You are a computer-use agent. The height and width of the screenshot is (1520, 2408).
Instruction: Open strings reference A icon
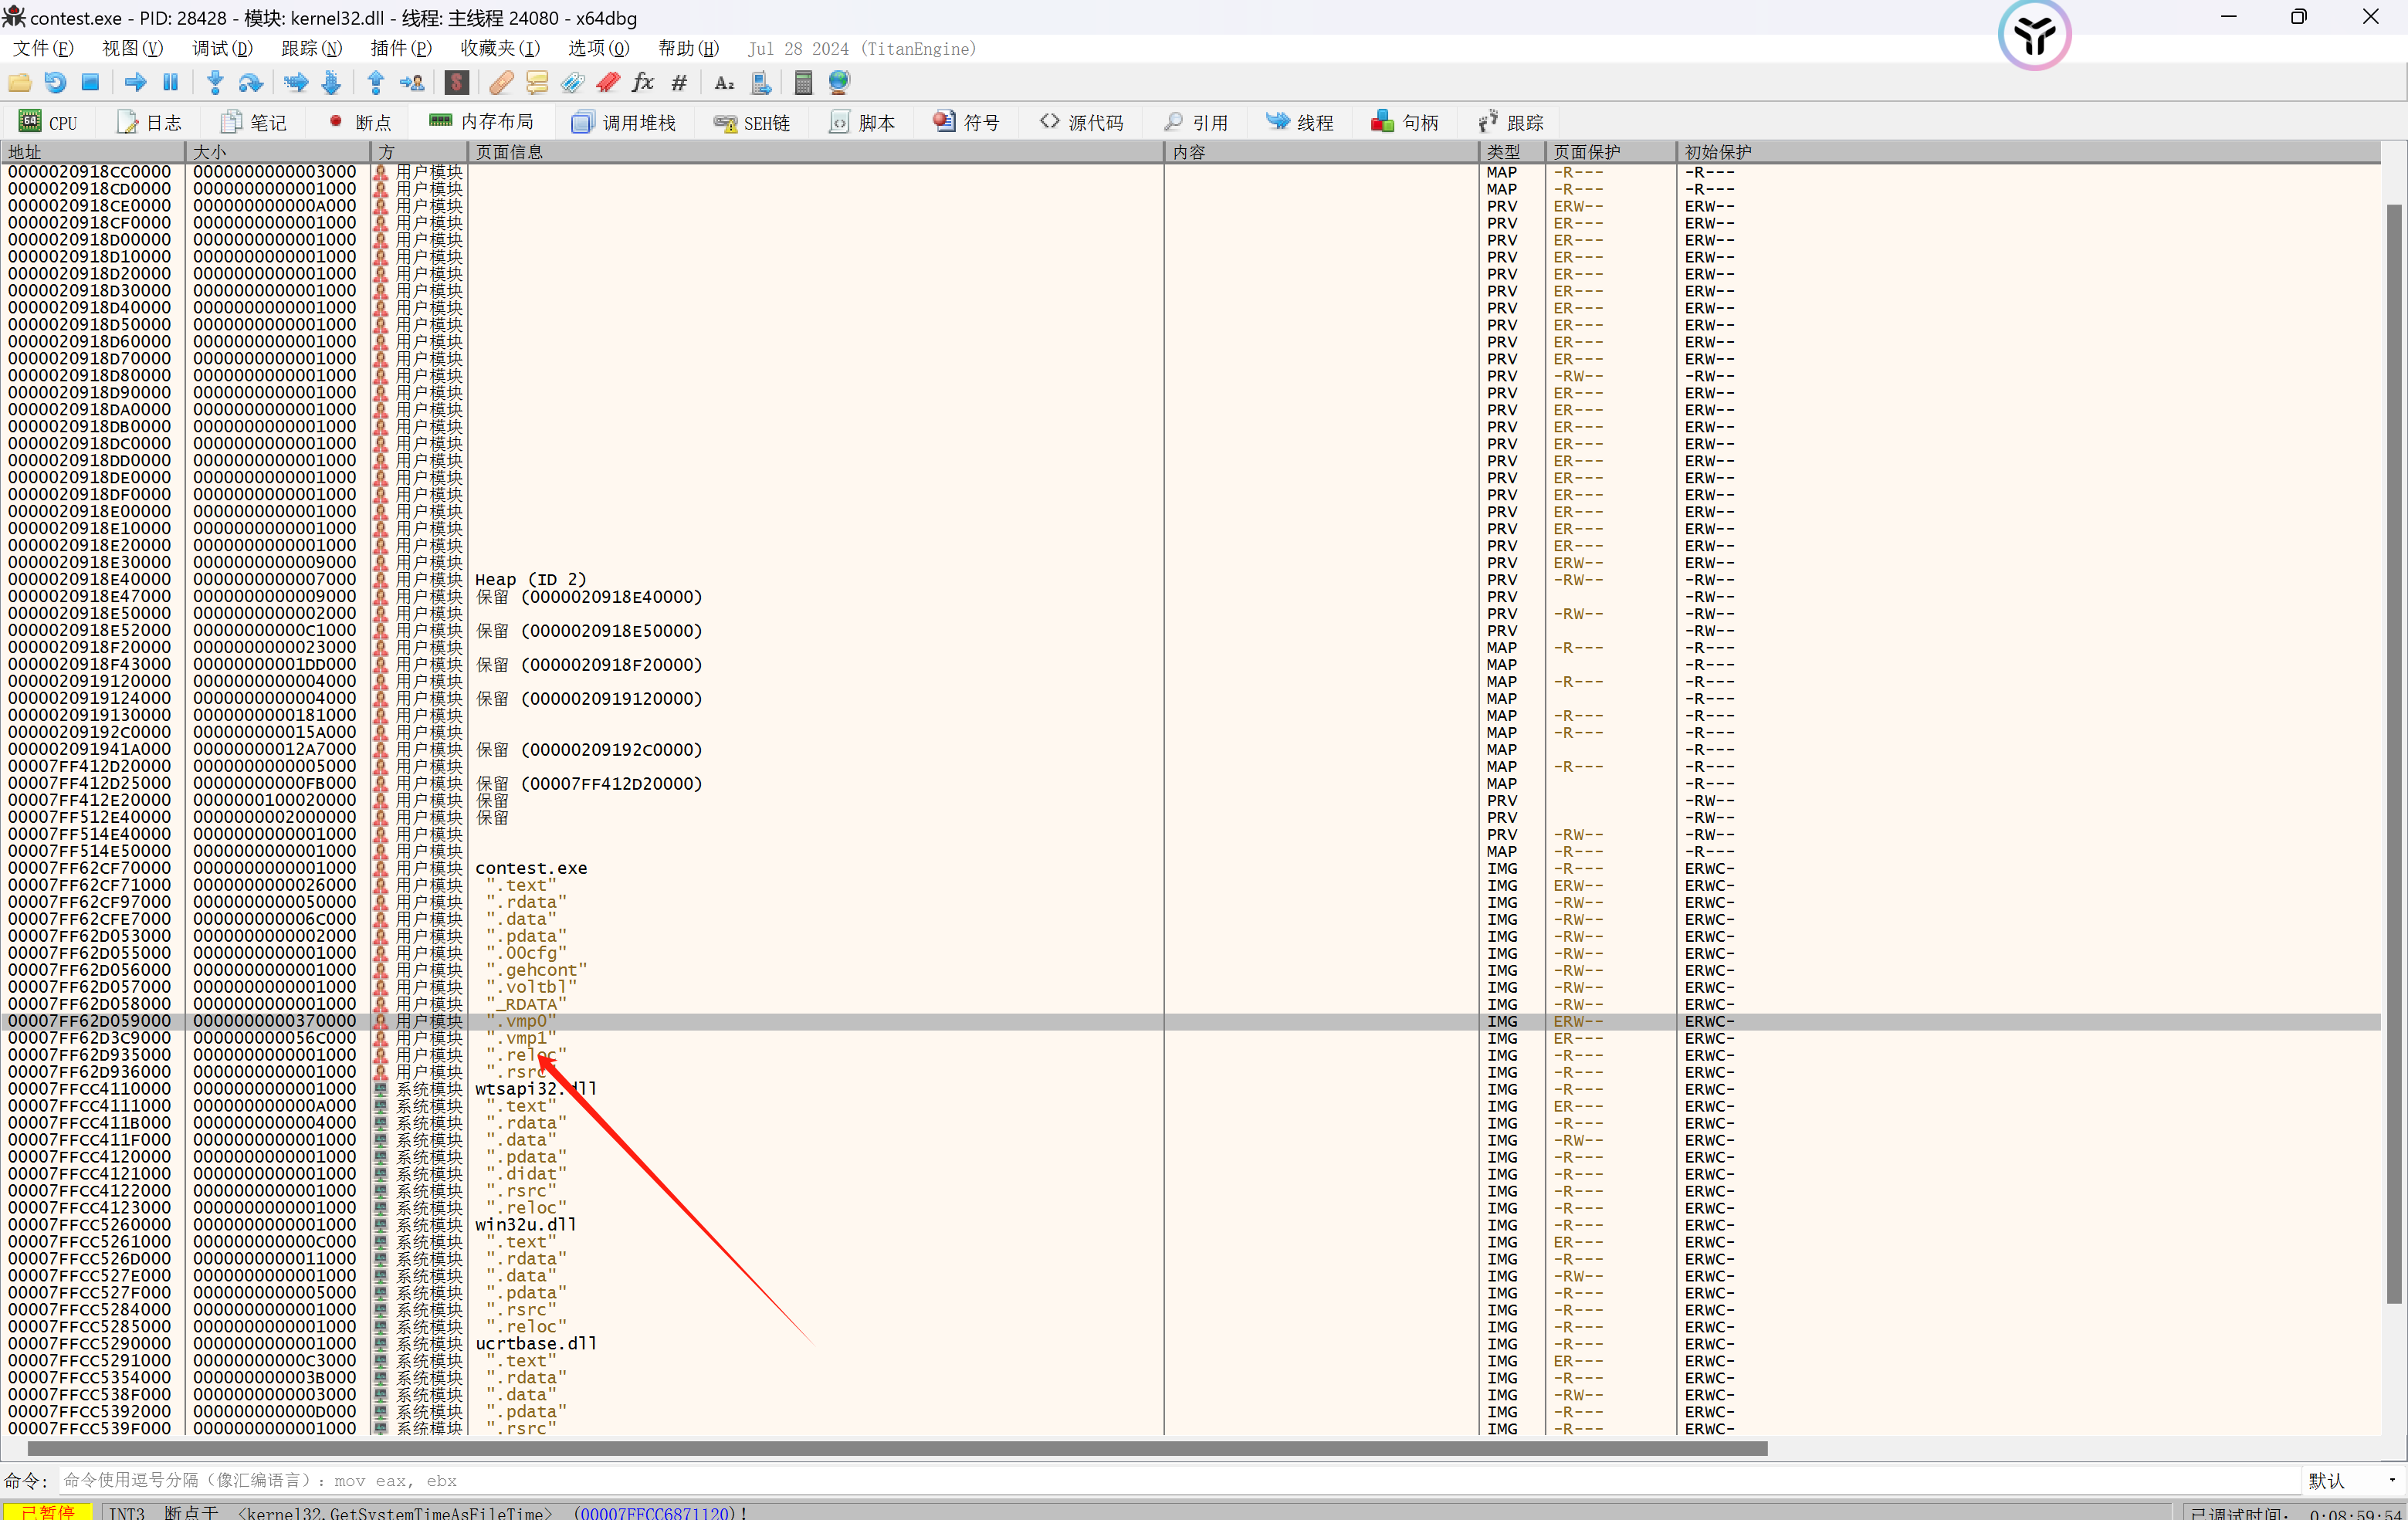click(x=725, y=83)
